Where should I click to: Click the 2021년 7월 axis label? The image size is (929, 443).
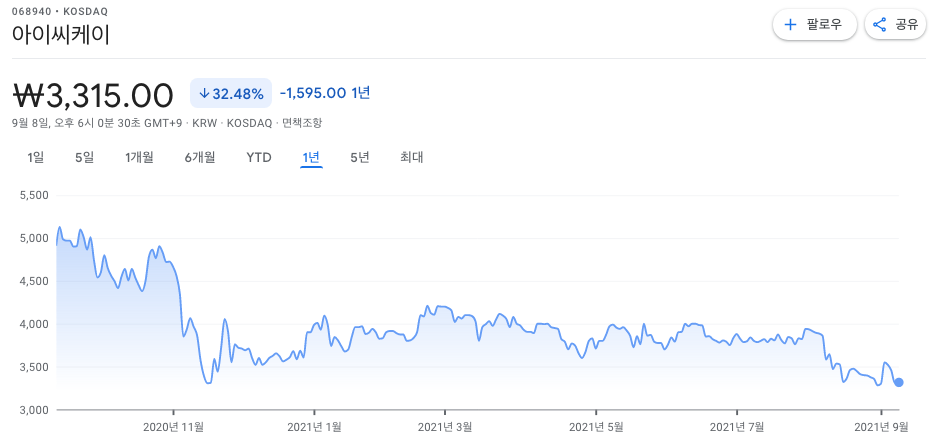tap(737, 426)
